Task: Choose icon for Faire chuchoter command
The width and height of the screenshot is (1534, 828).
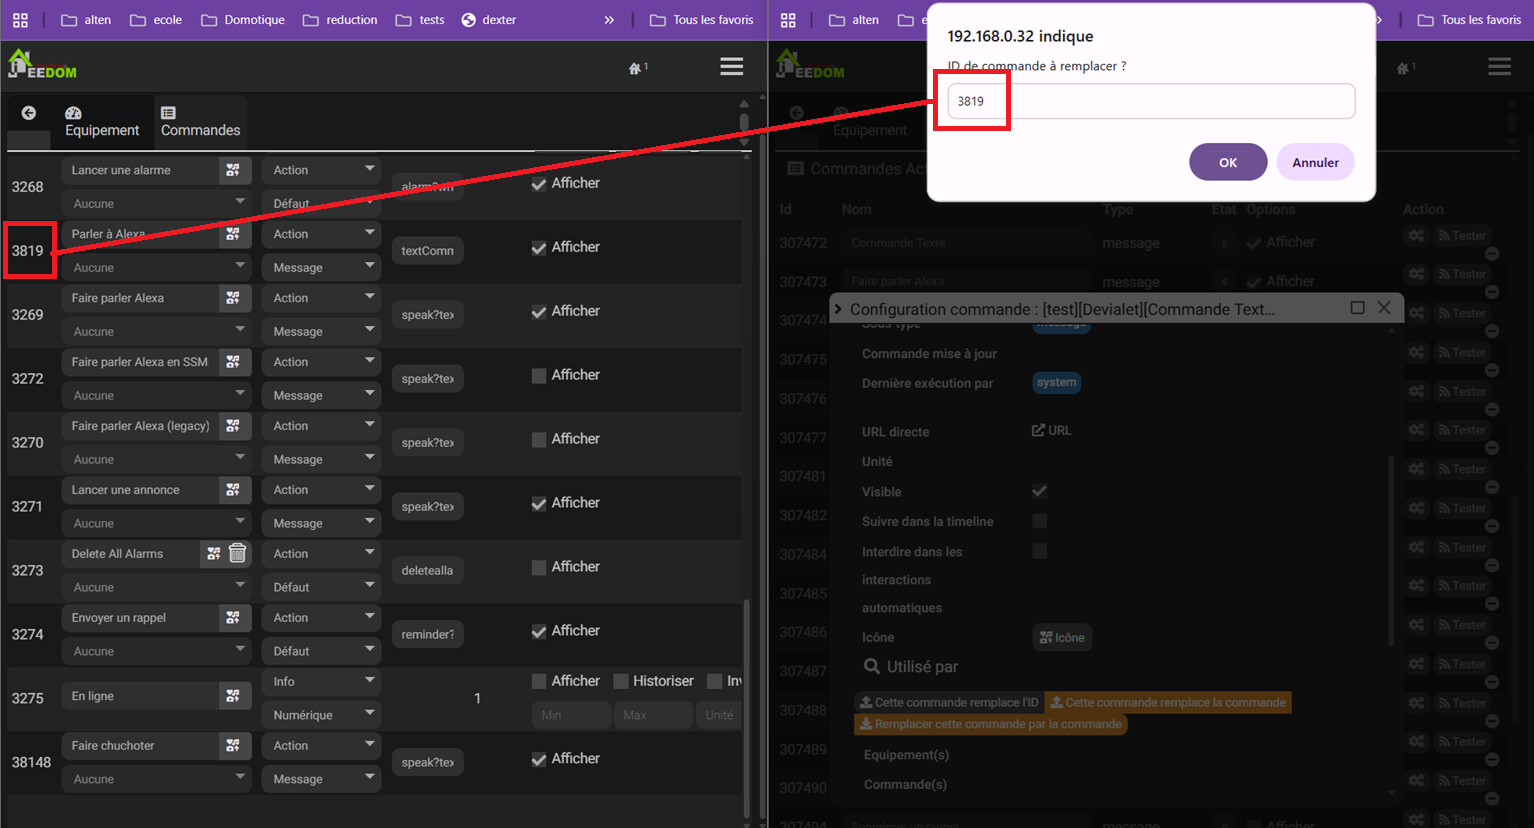Action: pos(233,746)
